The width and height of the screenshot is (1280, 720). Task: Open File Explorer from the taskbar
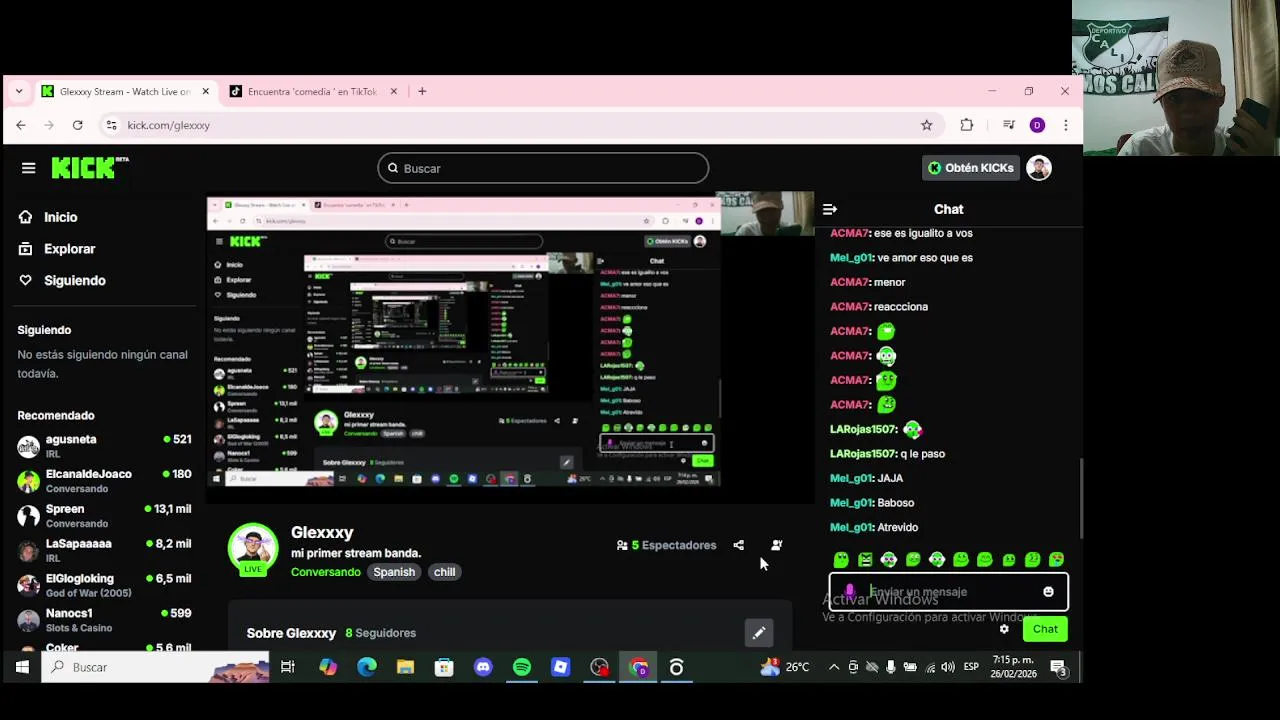pos(405,667)
